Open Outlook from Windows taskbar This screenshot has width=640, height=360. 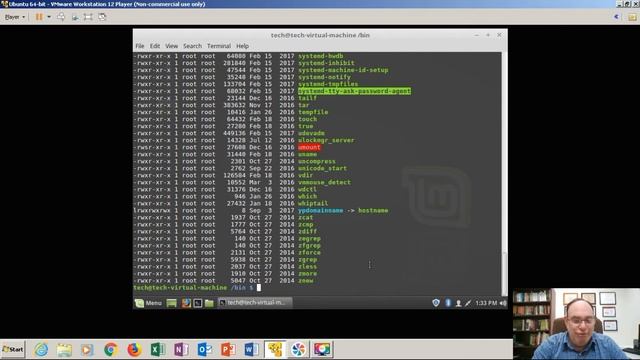click(204, 349)
